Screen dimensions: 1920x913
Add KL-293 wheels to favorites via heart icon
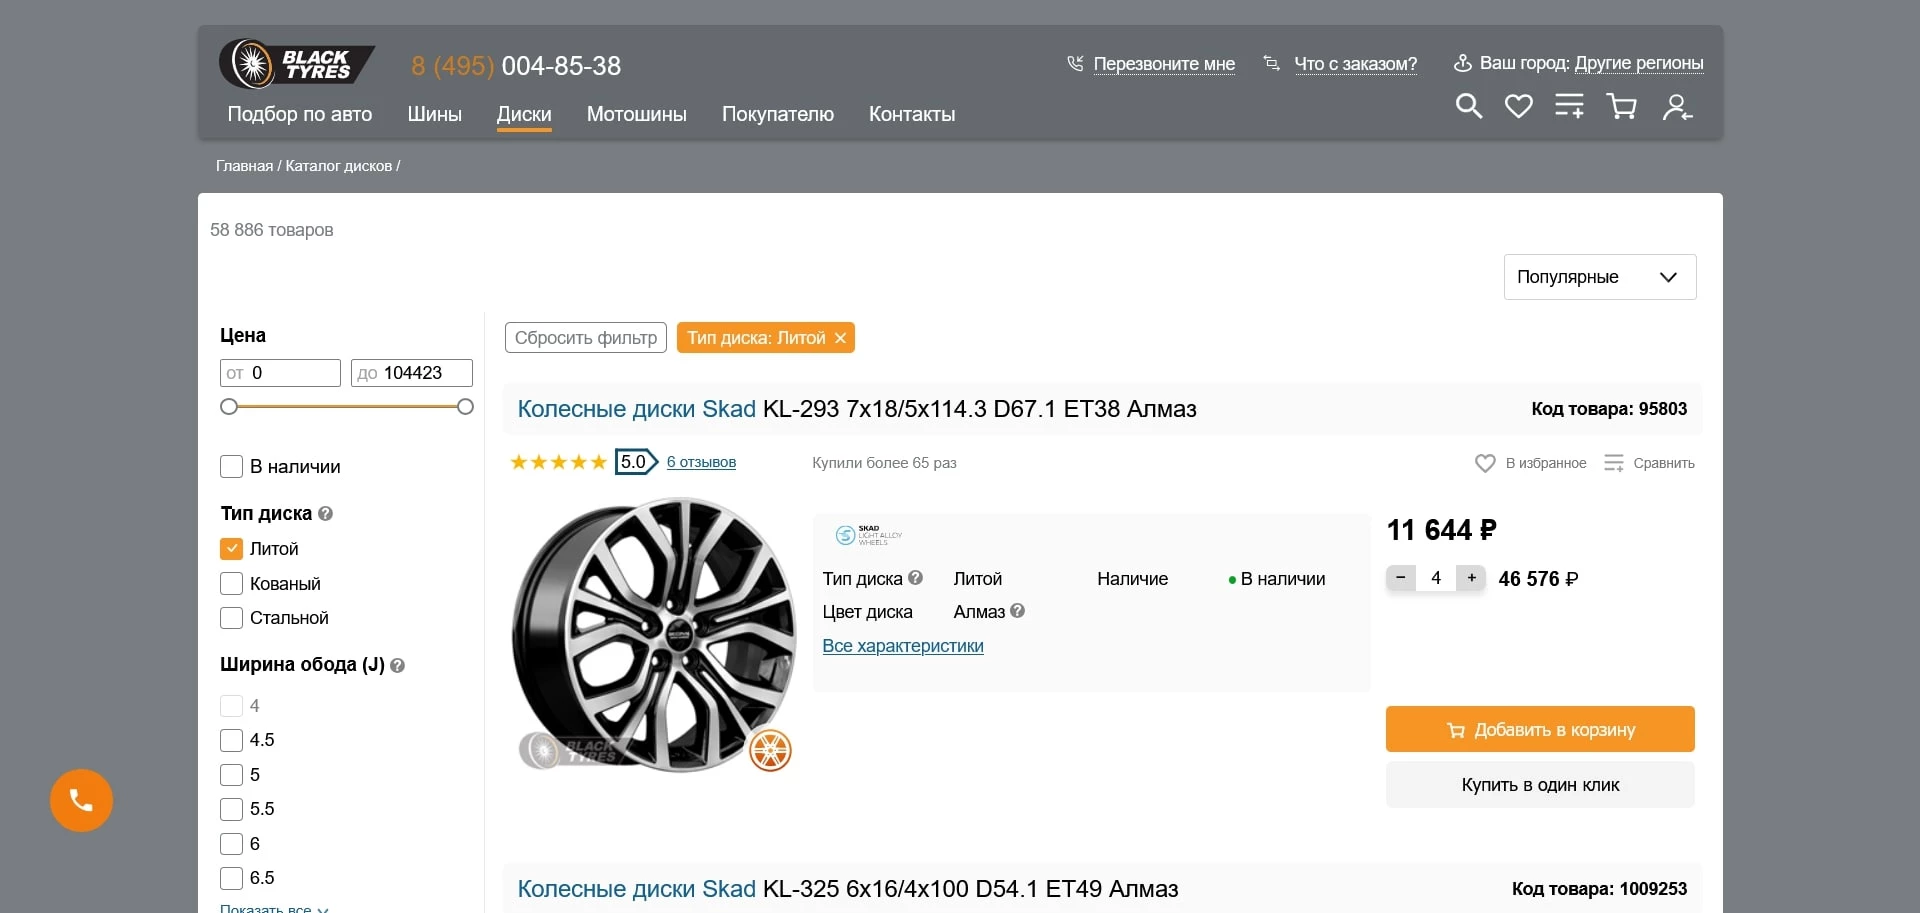pyautogui.click(x=1484, y=462)
